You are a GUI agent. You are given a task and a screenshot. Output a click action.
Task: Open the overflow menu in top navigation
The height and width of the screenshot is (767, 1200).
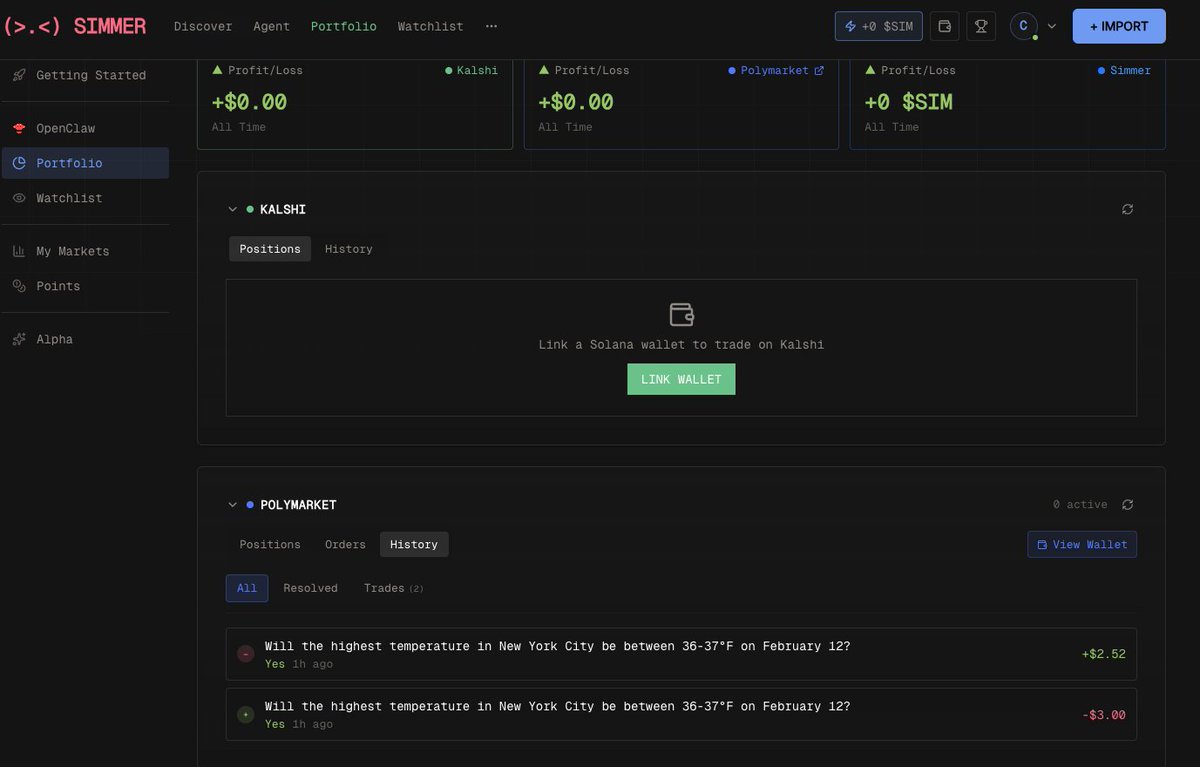pos(491,26)
